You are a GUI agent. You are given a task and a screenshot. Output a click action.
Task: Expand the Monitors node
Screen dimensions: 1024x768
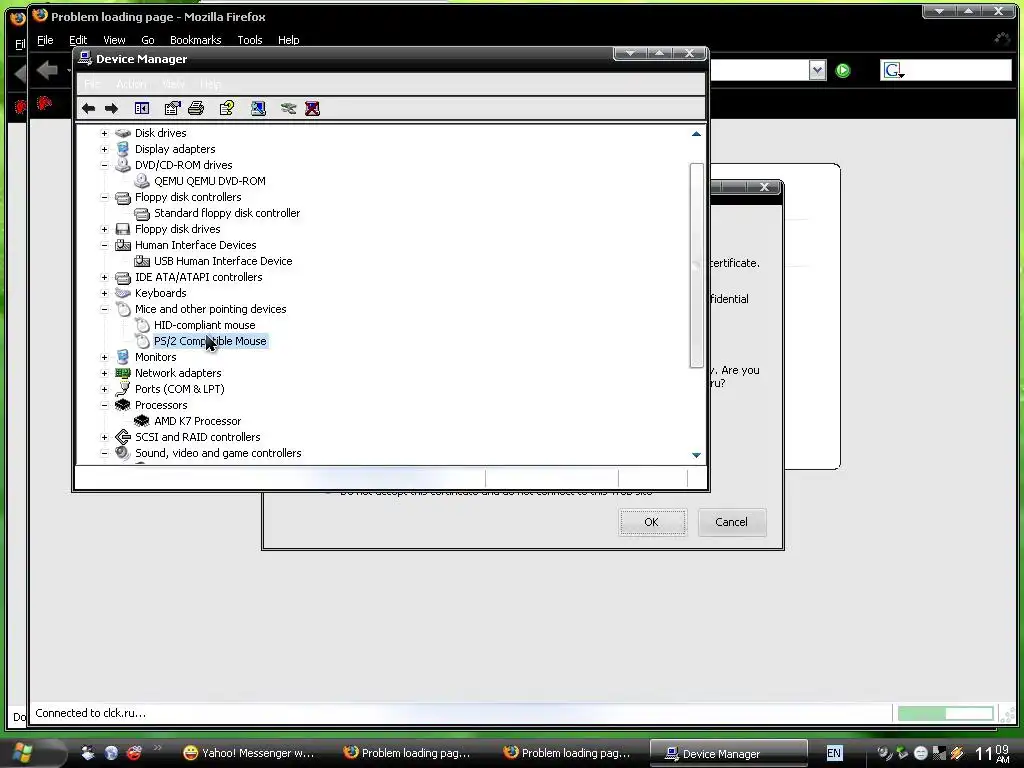[x=104, y=357]
